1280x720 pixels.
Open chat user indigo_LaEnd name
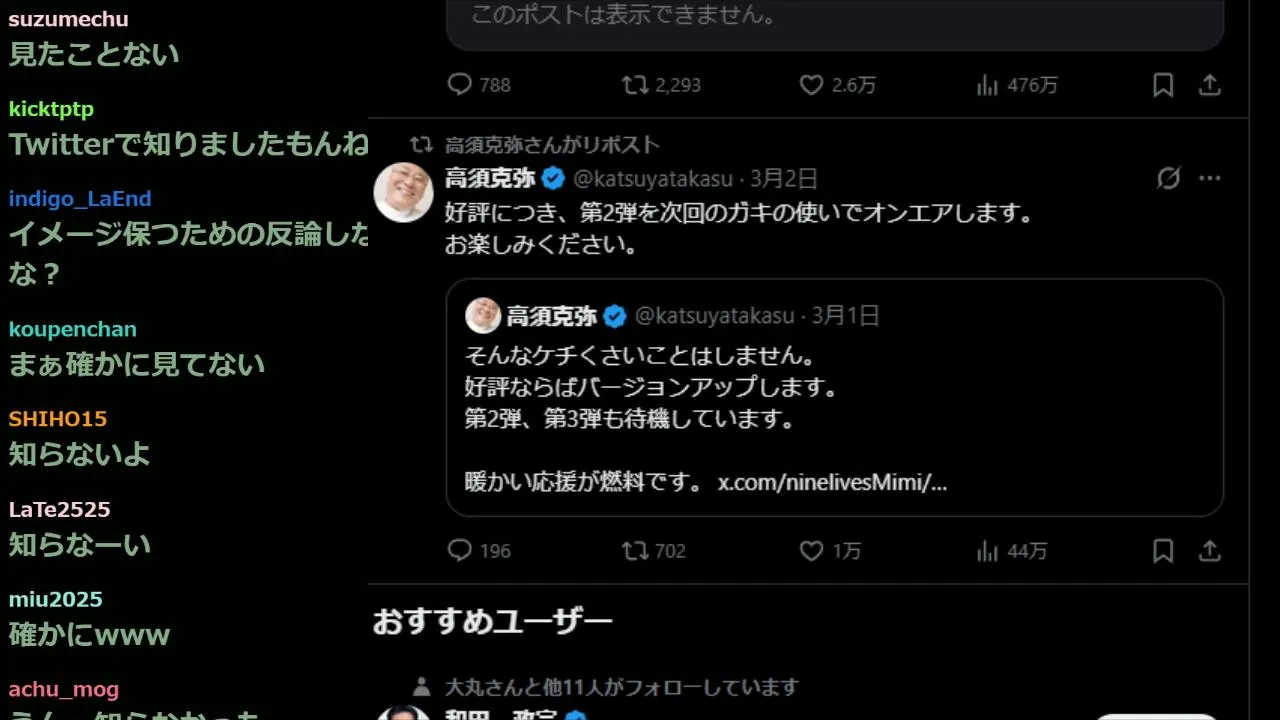(80, 199)
